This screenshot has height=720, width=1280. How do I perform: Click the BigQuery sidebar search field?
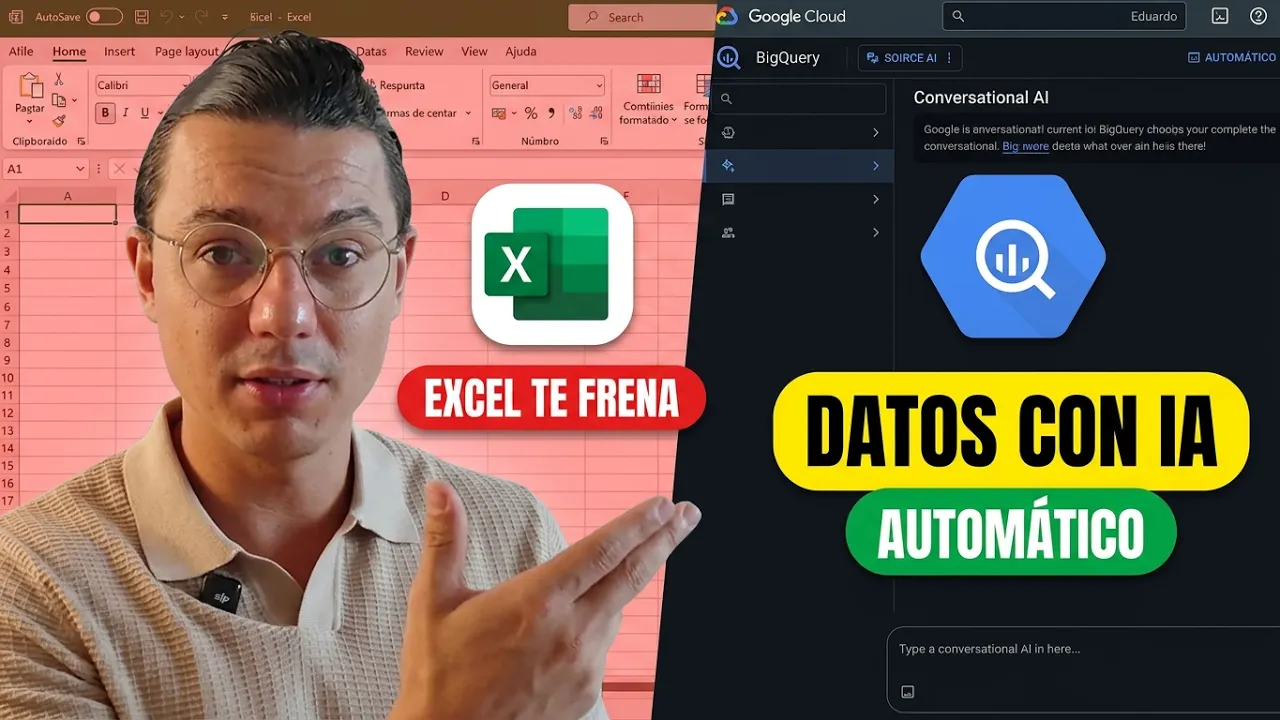pos(801,99)
